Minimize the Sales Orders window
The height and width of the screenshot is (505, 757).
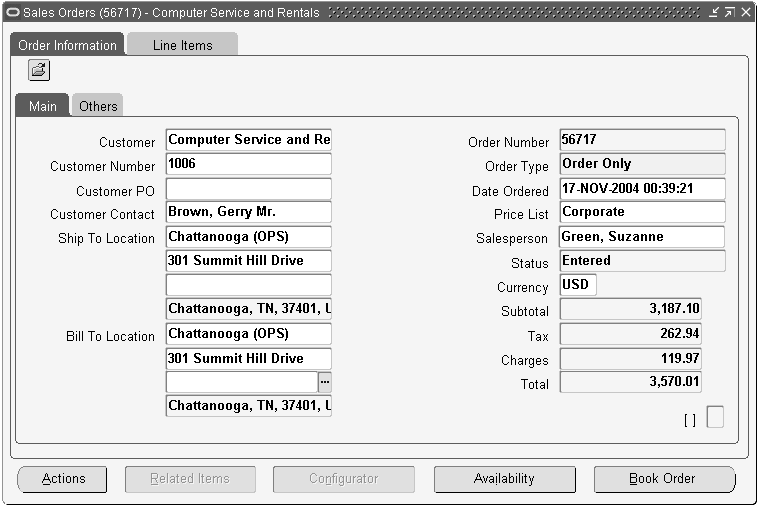coord(714,13)
